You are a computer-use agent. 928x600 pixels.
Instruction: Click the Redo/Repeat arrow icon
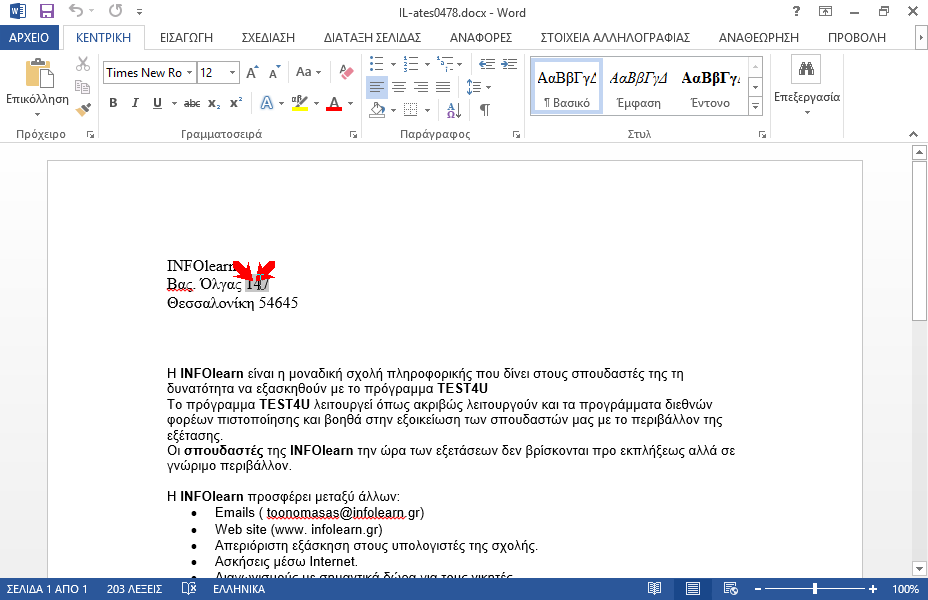tap(116, 11)
